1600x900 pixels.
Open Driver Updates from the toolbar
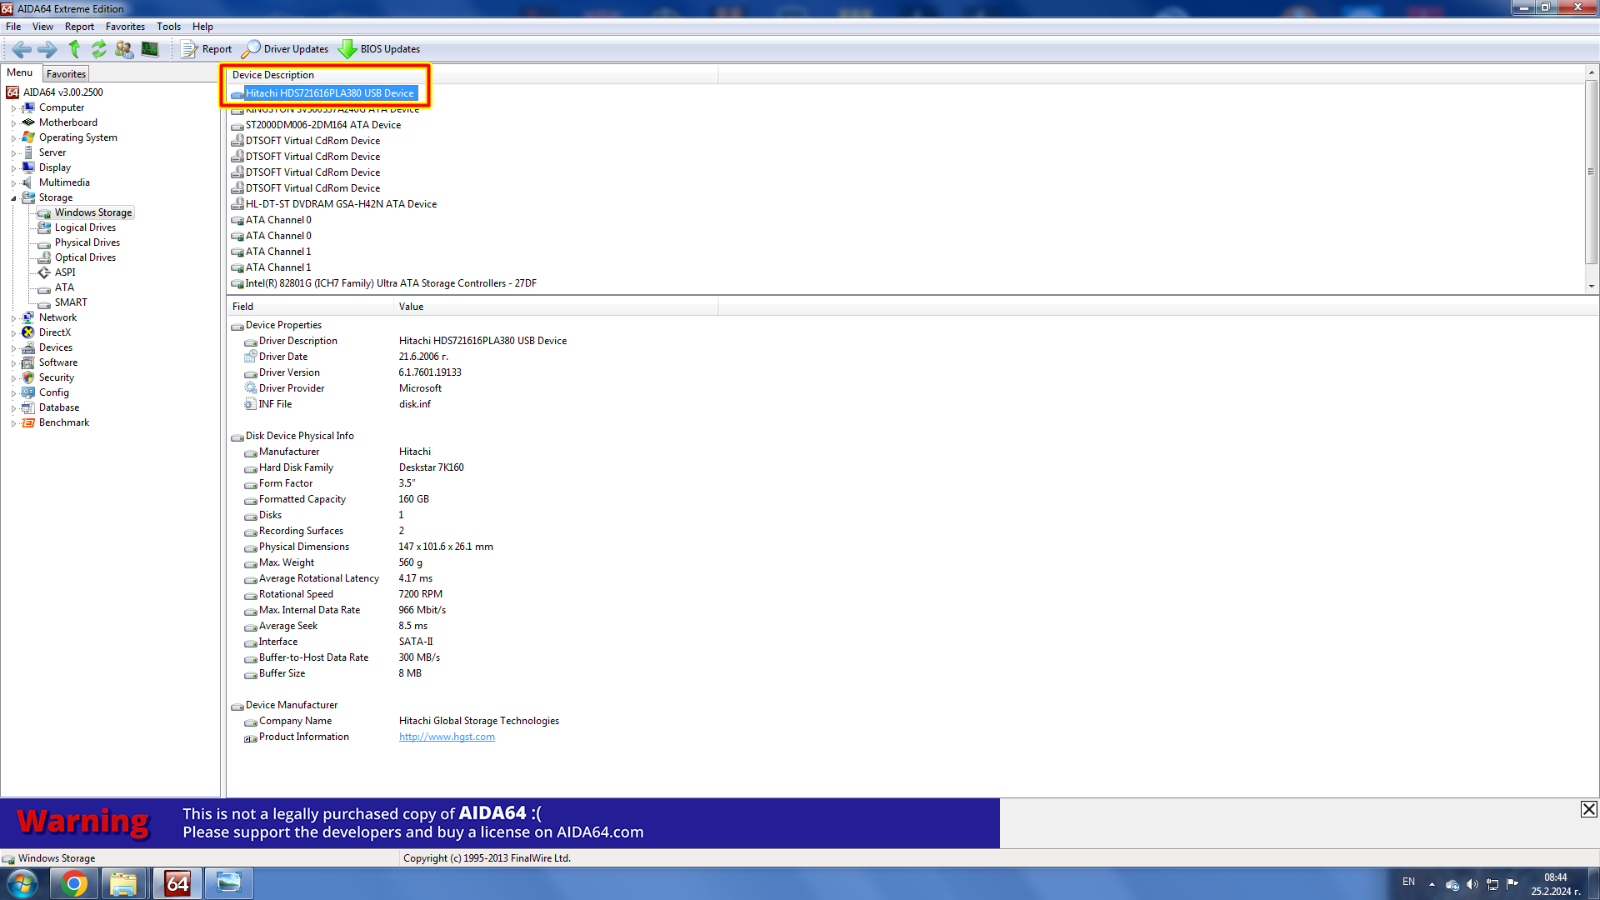point(285,49)
